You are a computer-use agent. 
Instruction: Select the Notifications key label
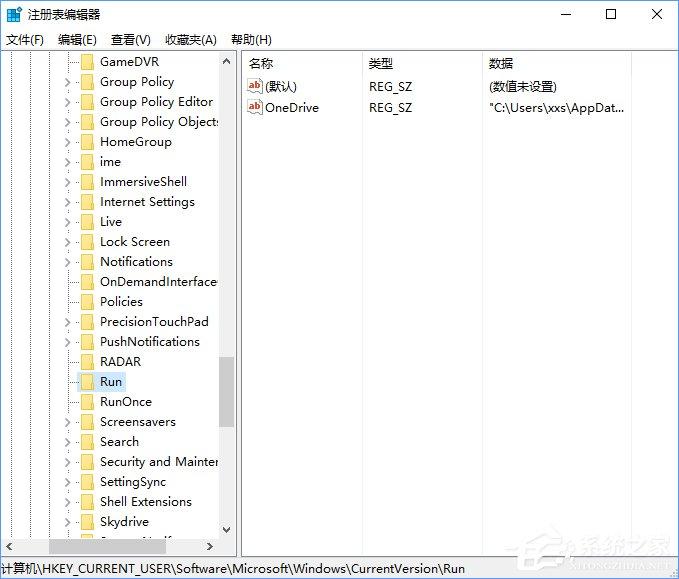136,262
